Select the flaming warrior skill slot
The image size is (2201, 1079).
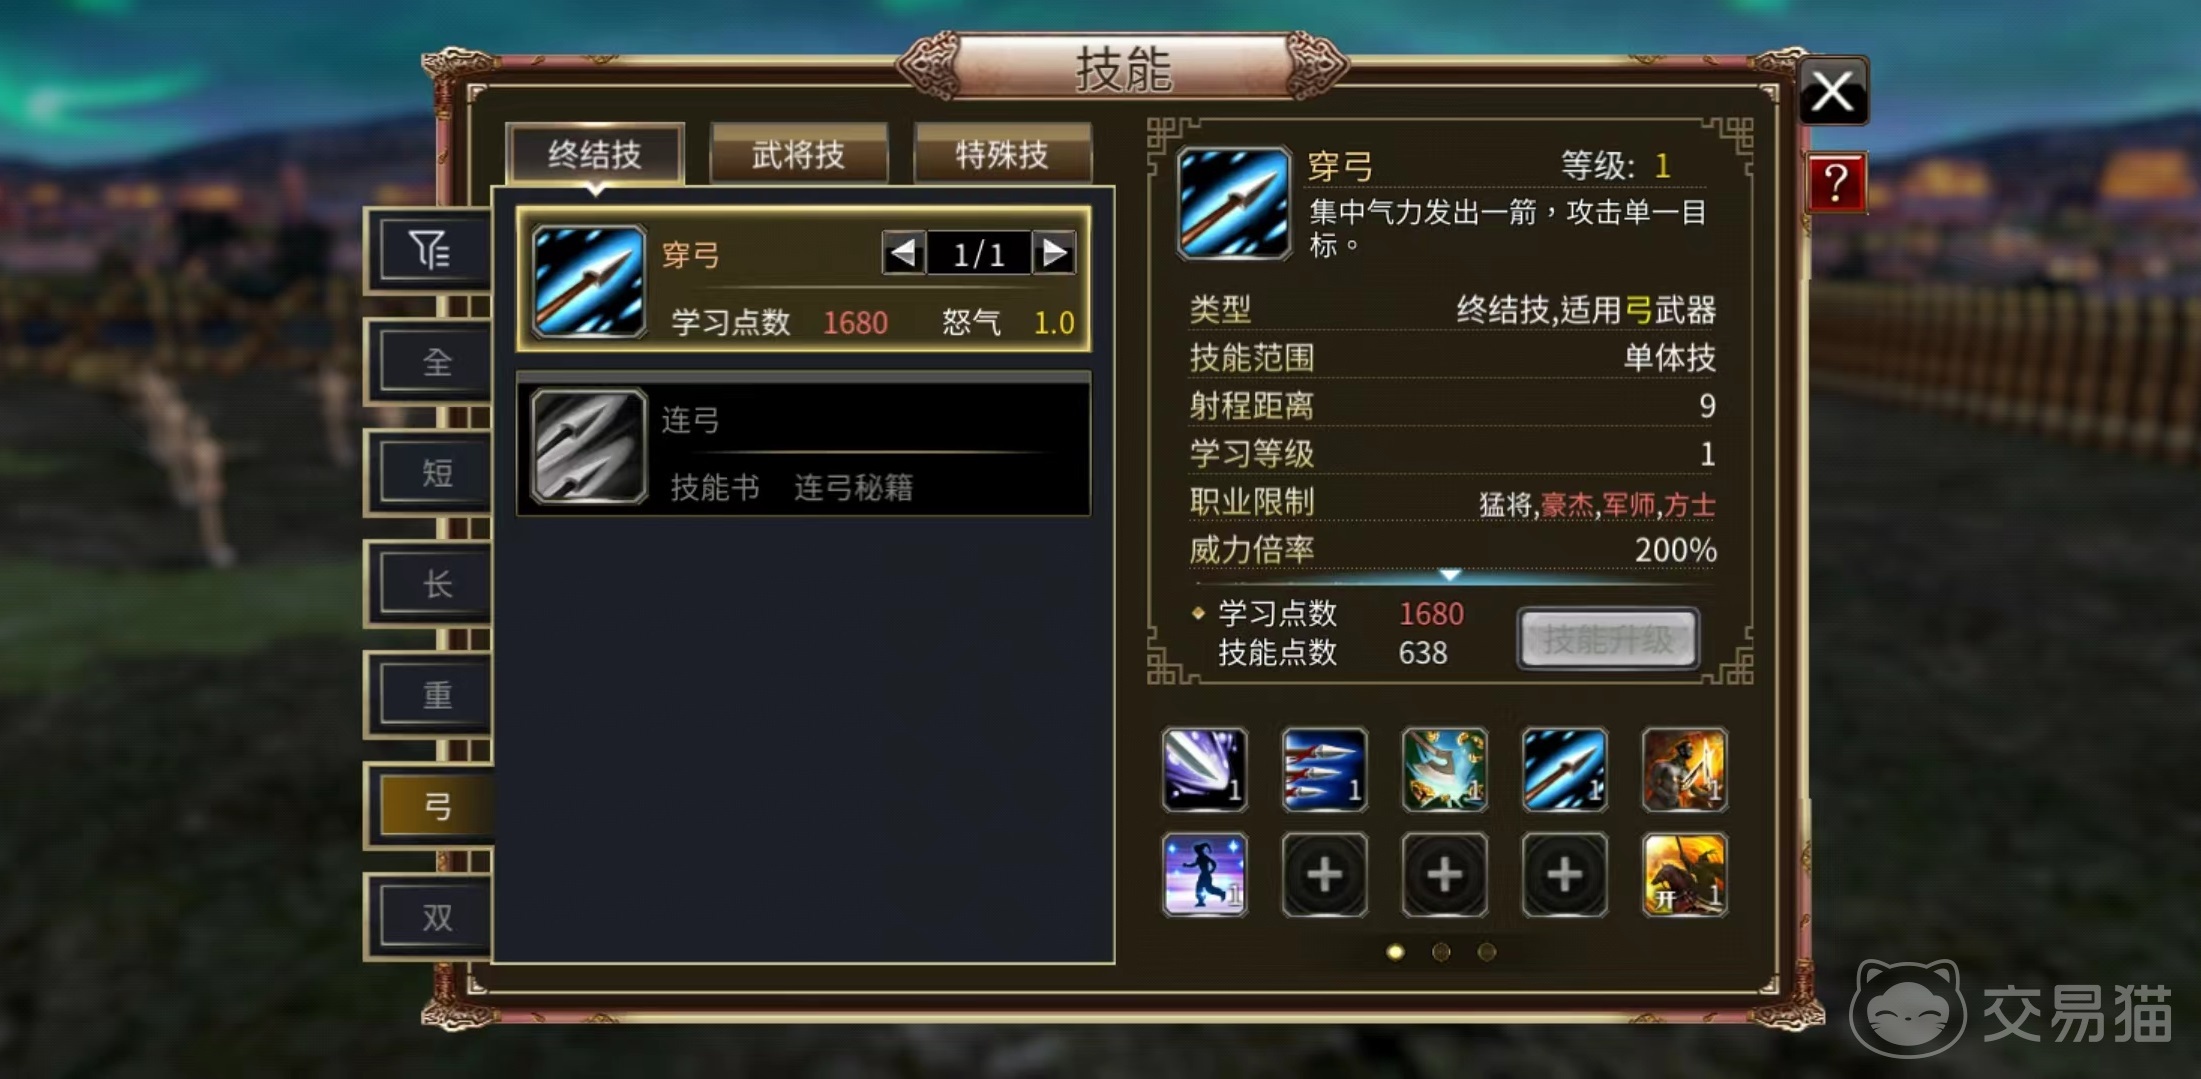[1685, 769]
